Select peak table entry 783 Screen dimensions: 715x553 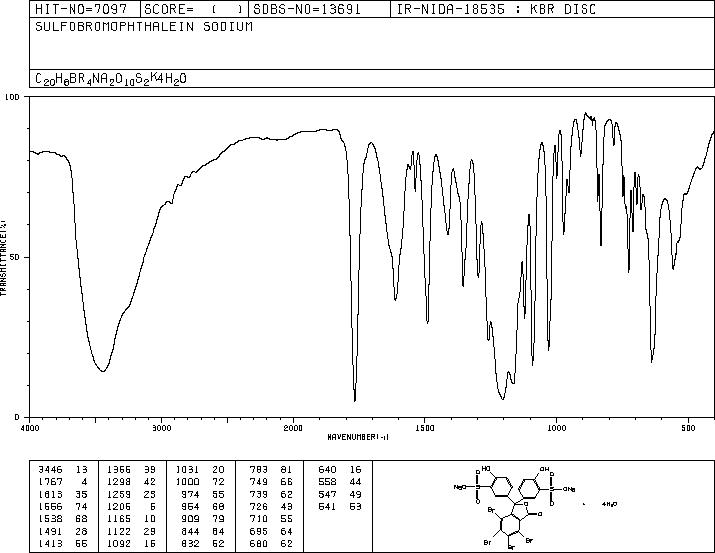(x=271, y=470)
